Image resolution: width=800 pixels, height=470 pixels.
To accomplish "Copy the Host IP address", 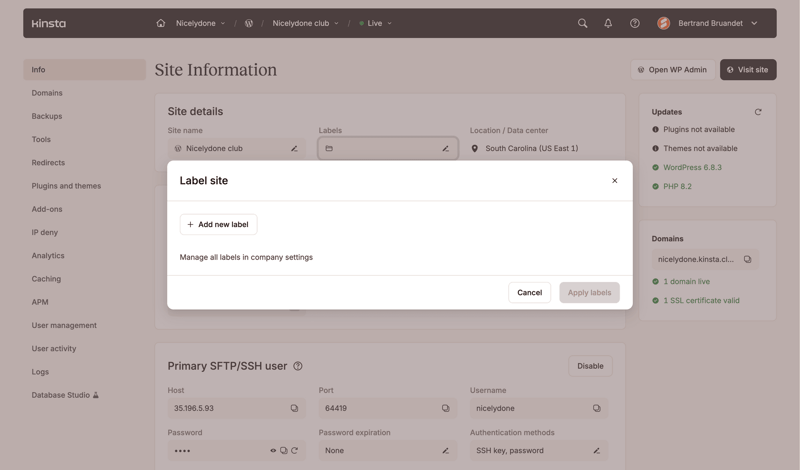I will click(294, 408).
